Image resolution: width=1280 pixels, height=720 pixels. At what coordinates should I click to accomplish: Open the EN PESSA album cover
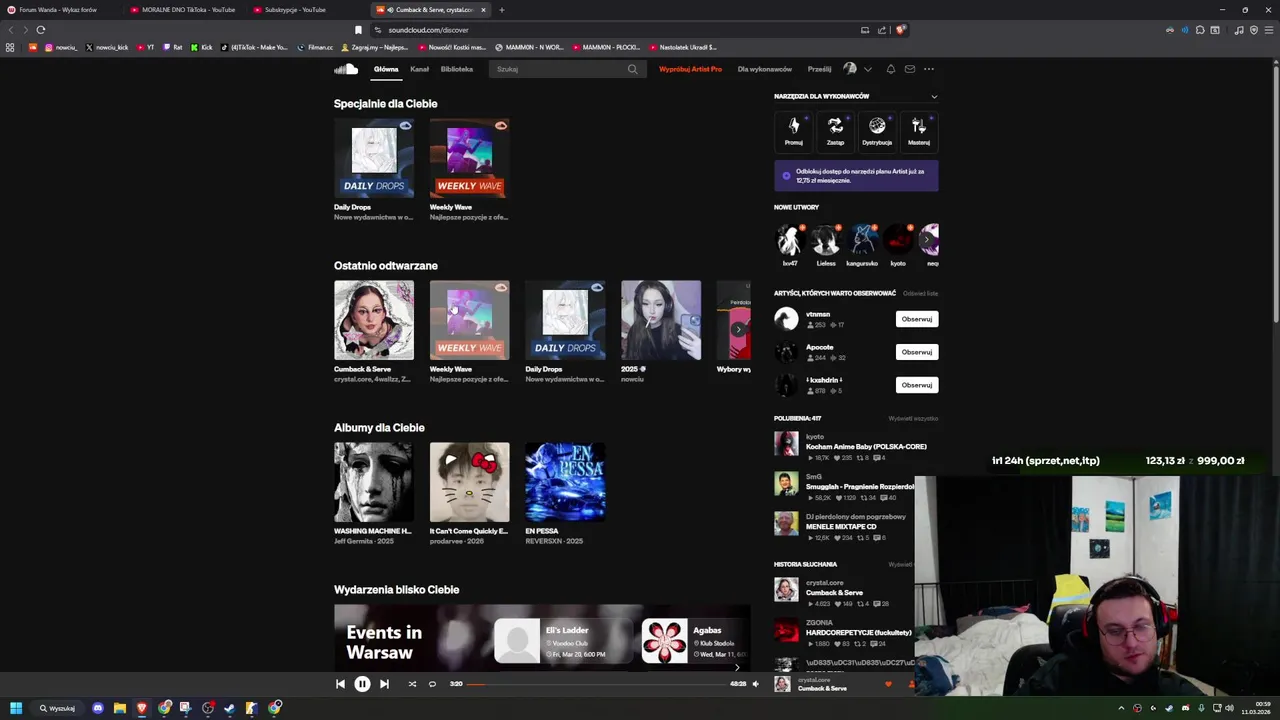(x=565, y=482)
